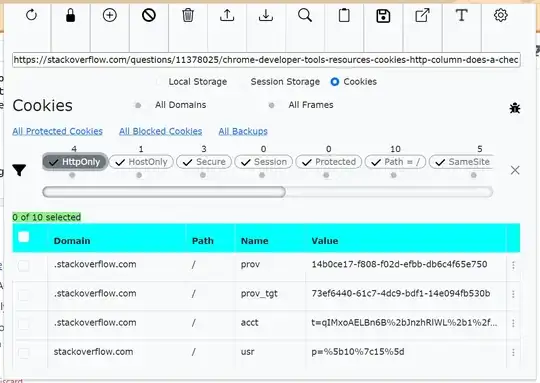540x383 pixels.
Task: Click the export upload icon
Action: point(227,15)
